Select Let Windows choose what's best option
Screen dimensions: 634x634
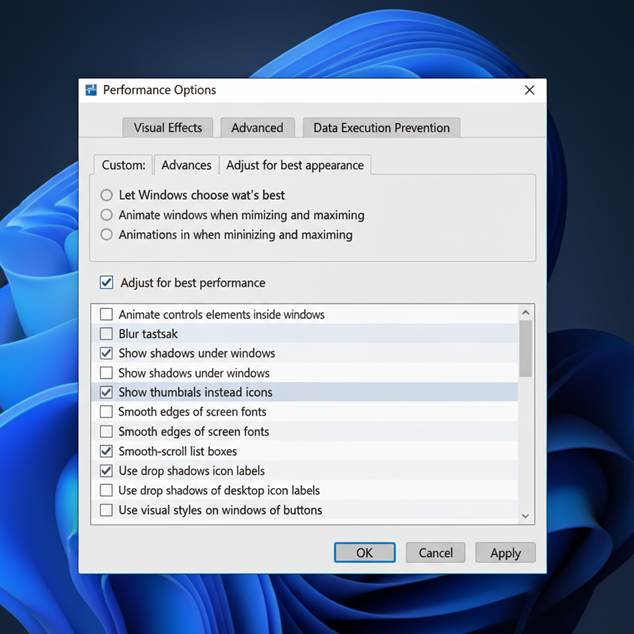[107, 195]
